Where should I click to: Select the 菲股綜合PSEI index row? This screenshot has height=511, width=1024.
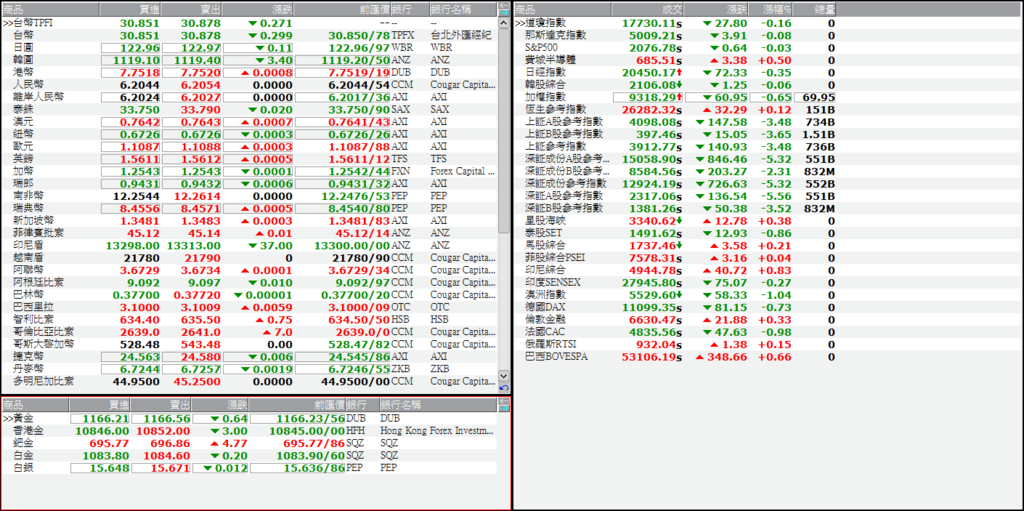click(675, 258)
